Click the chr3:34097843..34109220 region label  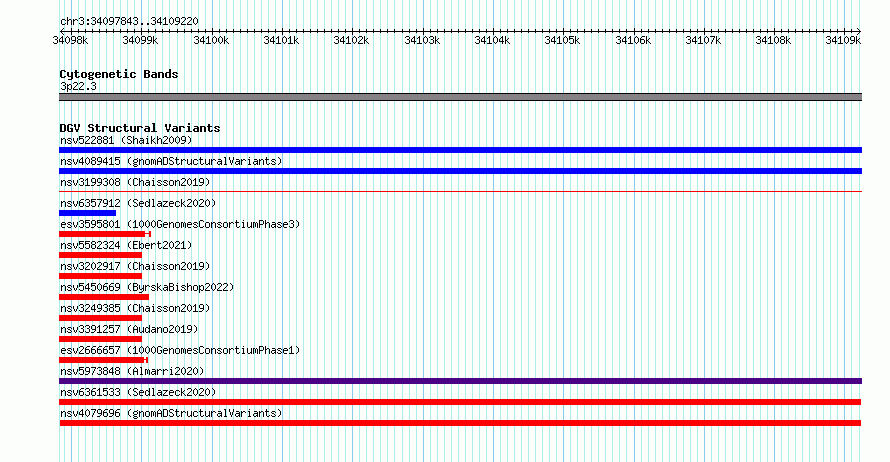point(129,22)
